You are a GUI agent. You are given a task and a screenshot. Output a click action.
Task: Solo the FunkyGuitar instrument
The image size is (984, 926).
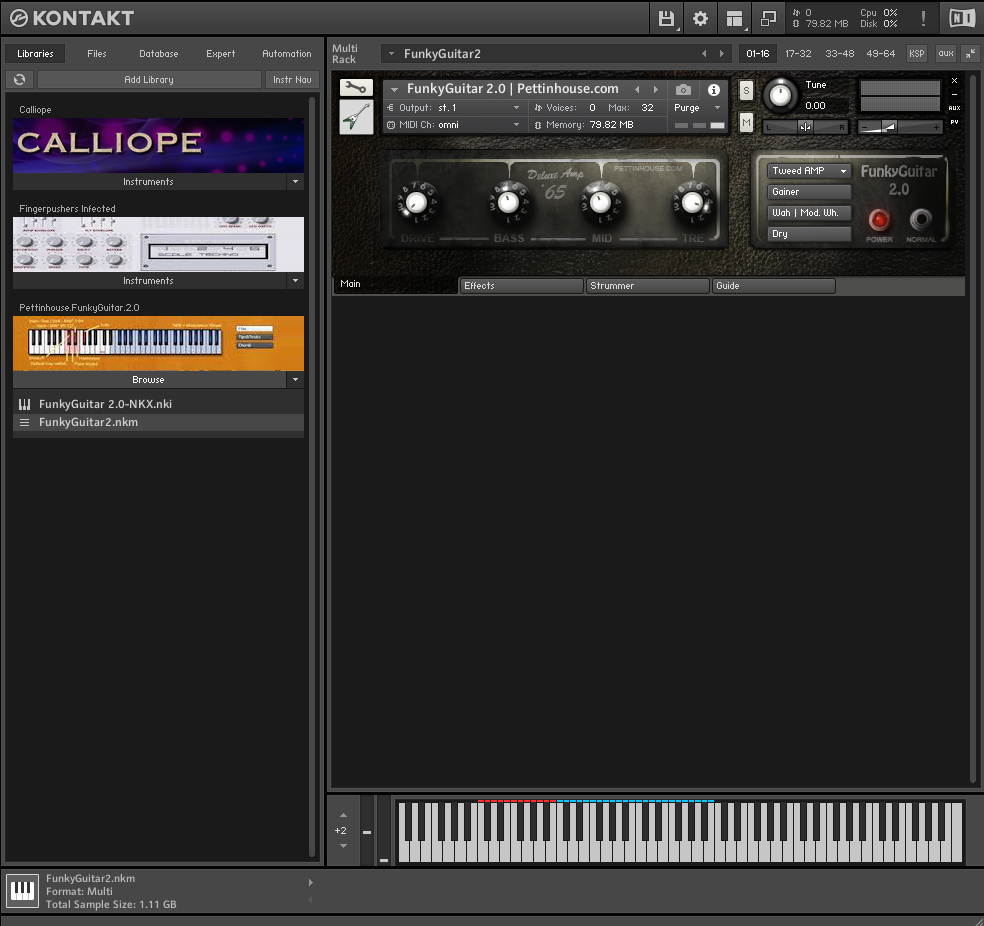(x=746, y=90)
